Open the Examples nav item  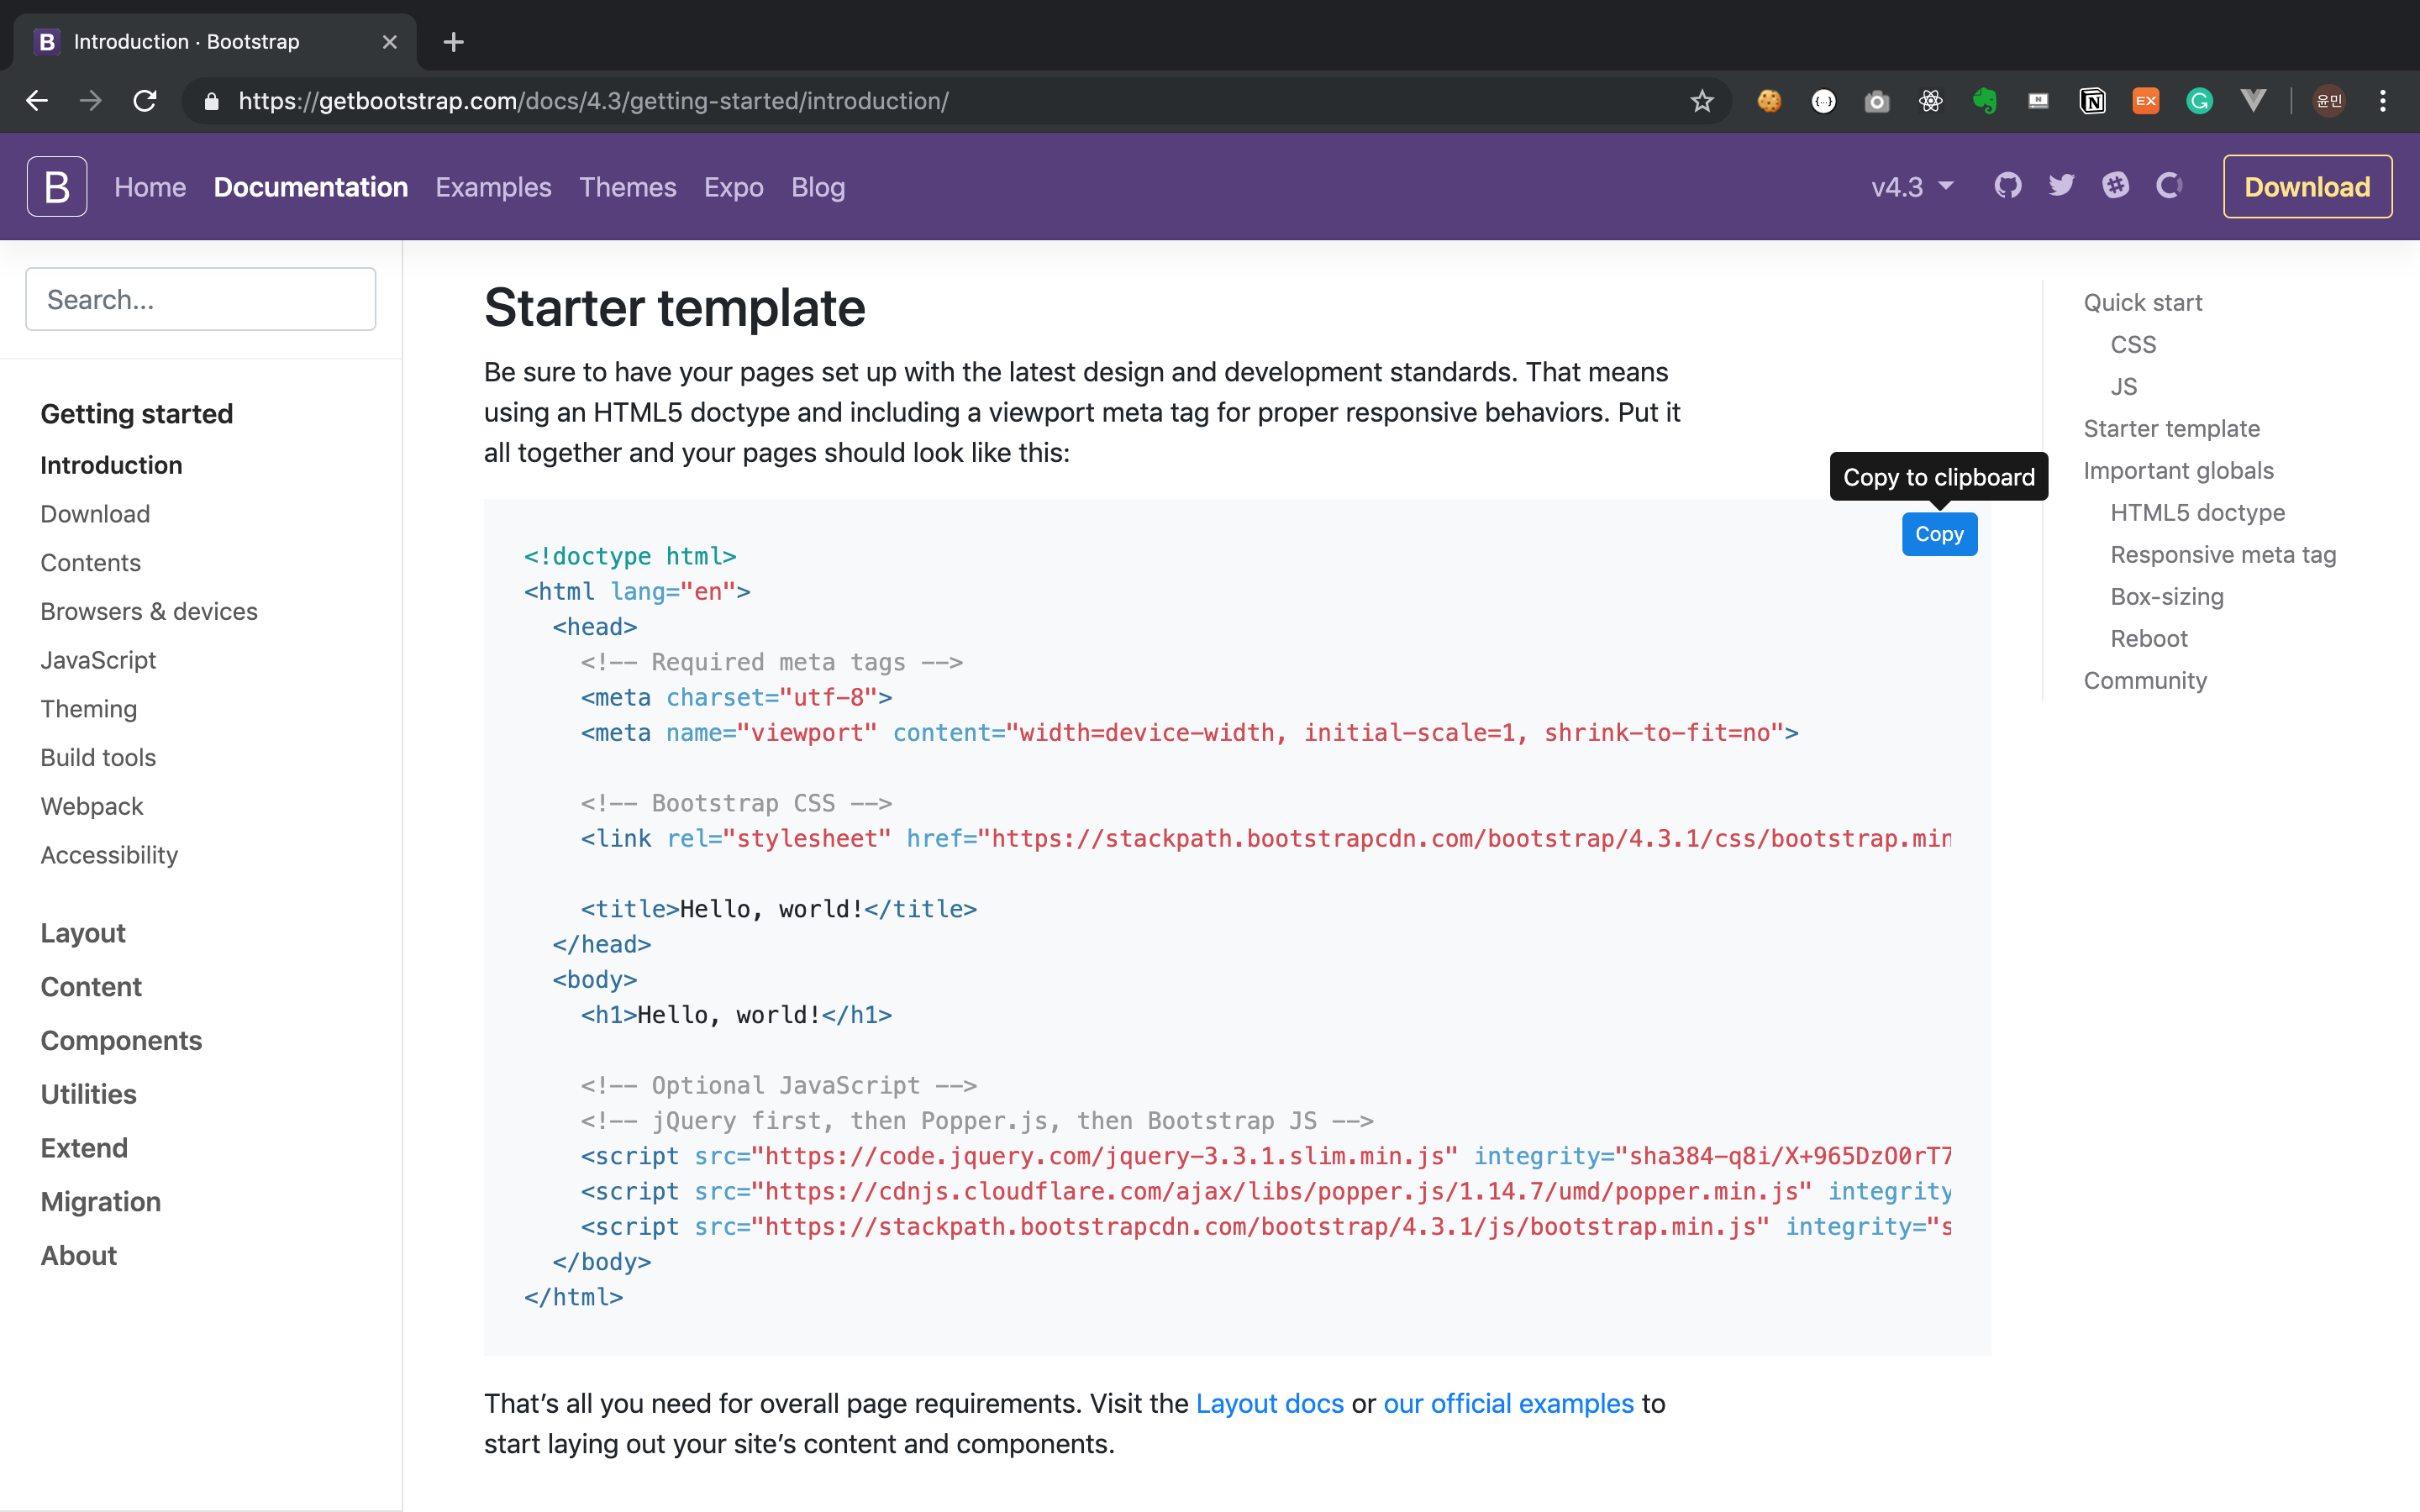(x=493, y=187)
